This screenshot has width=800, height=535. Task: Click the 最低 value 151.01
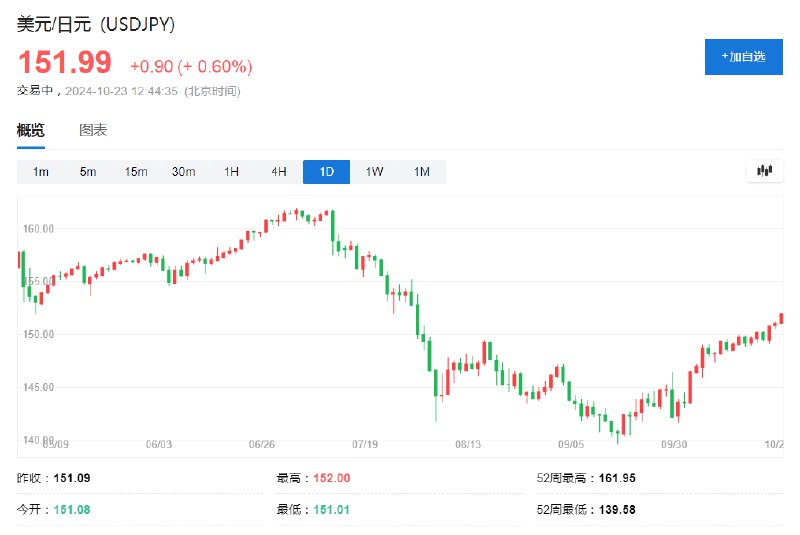coord(332,509)
